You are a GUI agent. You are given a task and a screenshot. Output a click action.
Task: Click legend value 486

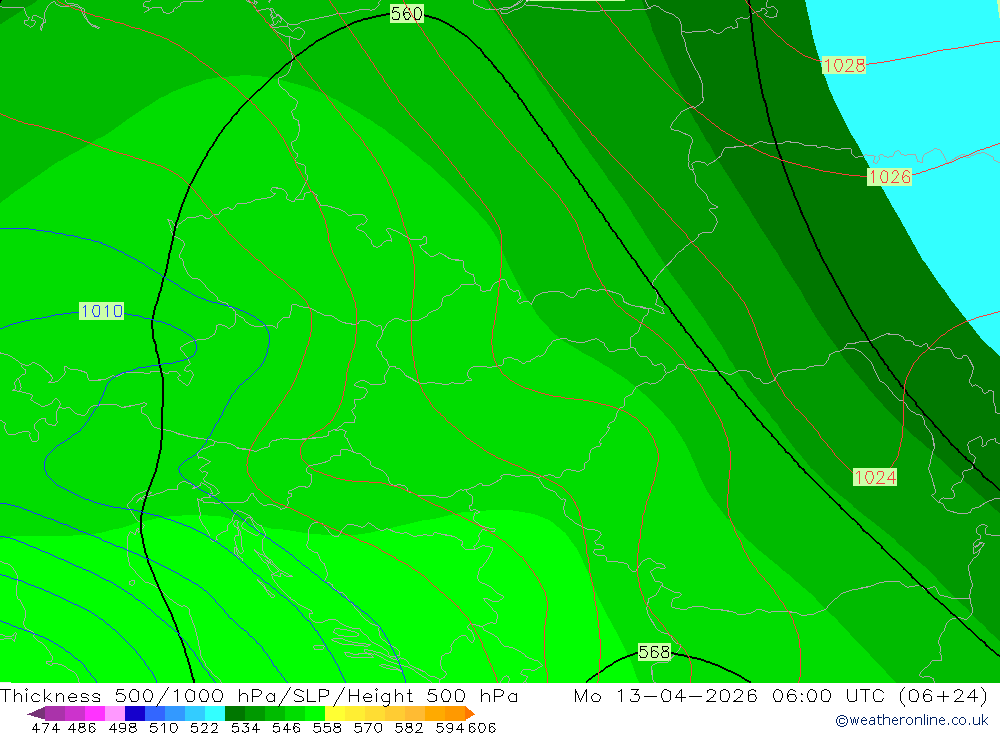(x=82, y=728)
